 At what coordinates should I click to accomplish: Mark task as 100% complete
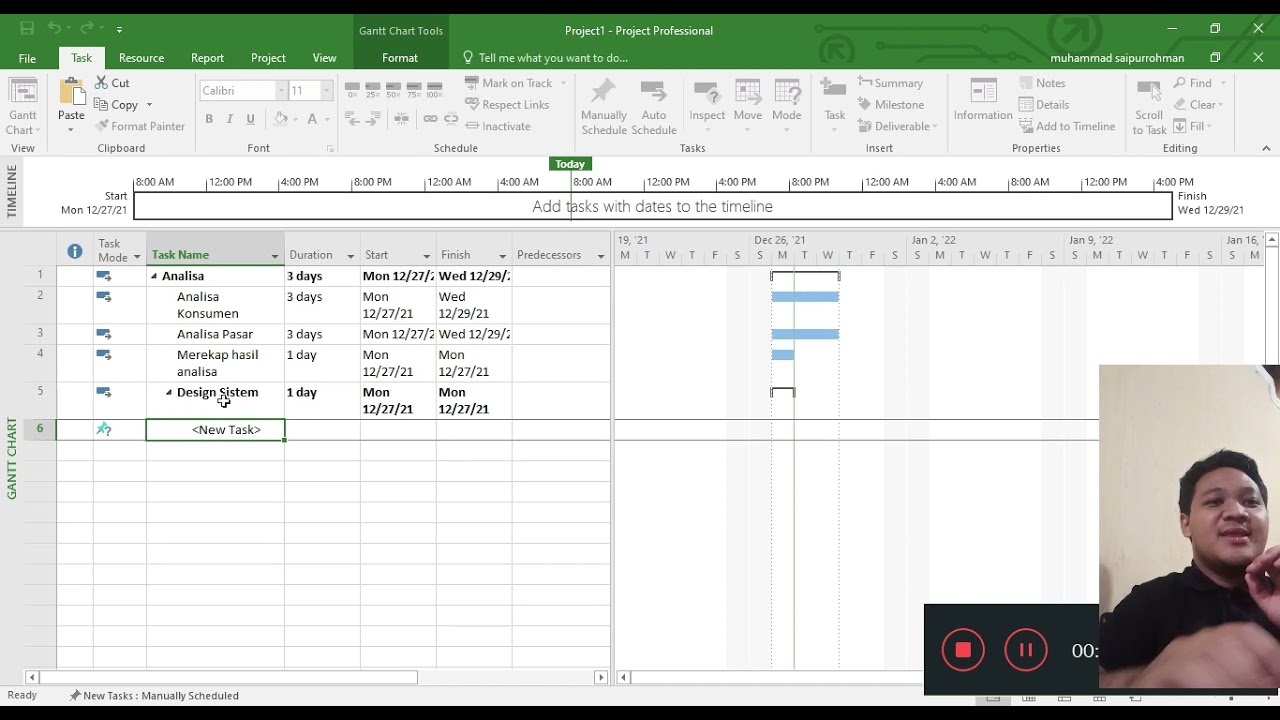[x=434, y=90]
